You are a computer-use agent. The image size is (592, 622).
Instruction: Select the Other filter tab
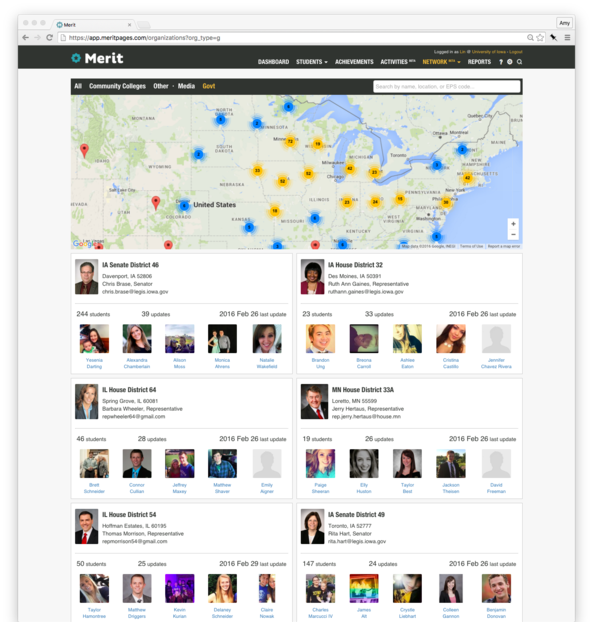[161, 86]
